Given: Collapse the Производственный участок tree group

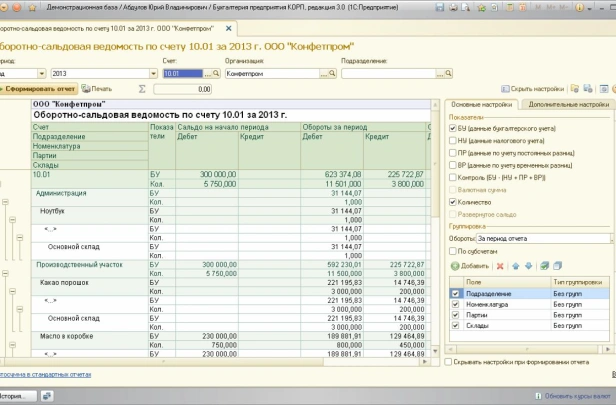Looking at the screenshot, I should click(5, 273).
